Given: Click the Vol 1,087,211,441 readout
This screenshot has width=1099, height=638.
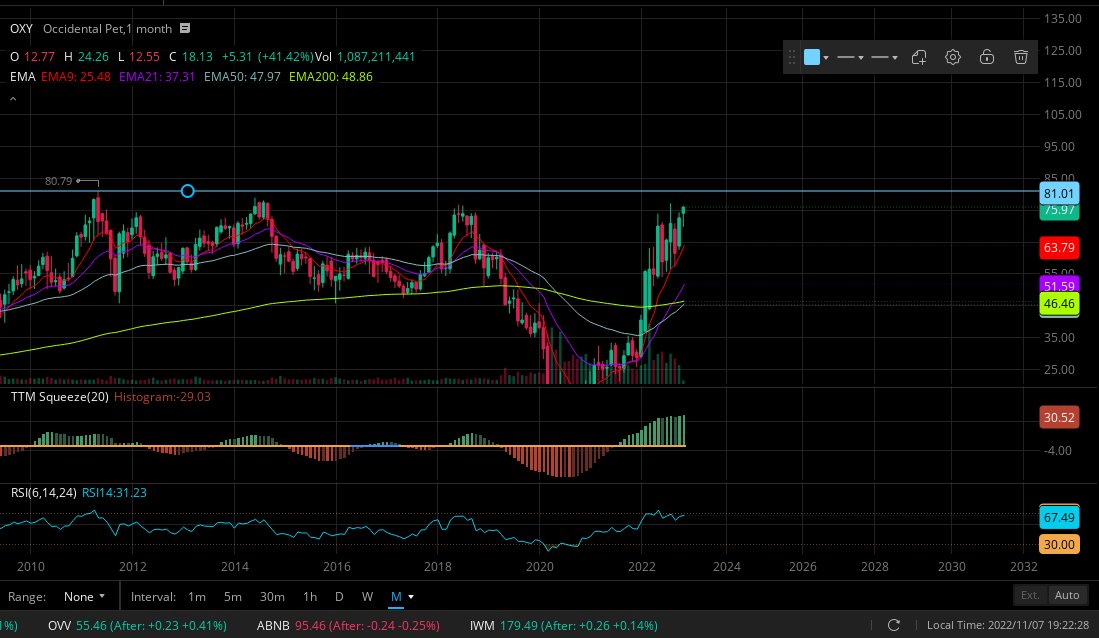Looking at the screenshot, I should 364,57.
